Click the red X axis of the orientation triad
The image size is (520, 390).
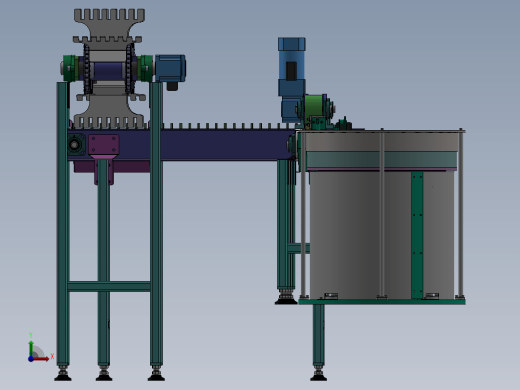click(41, 359)
